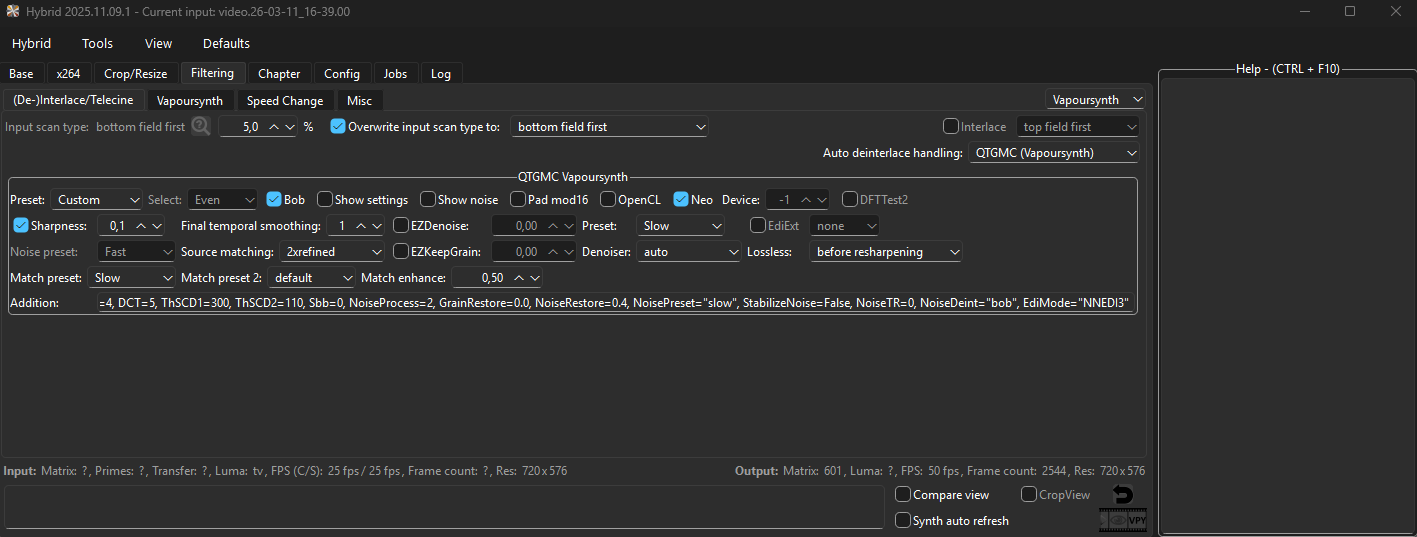Image resolution: width=1417 pixels, height=537 pixels.
Task: Expand the Source matching dropdown
Action: pos(331,252)
